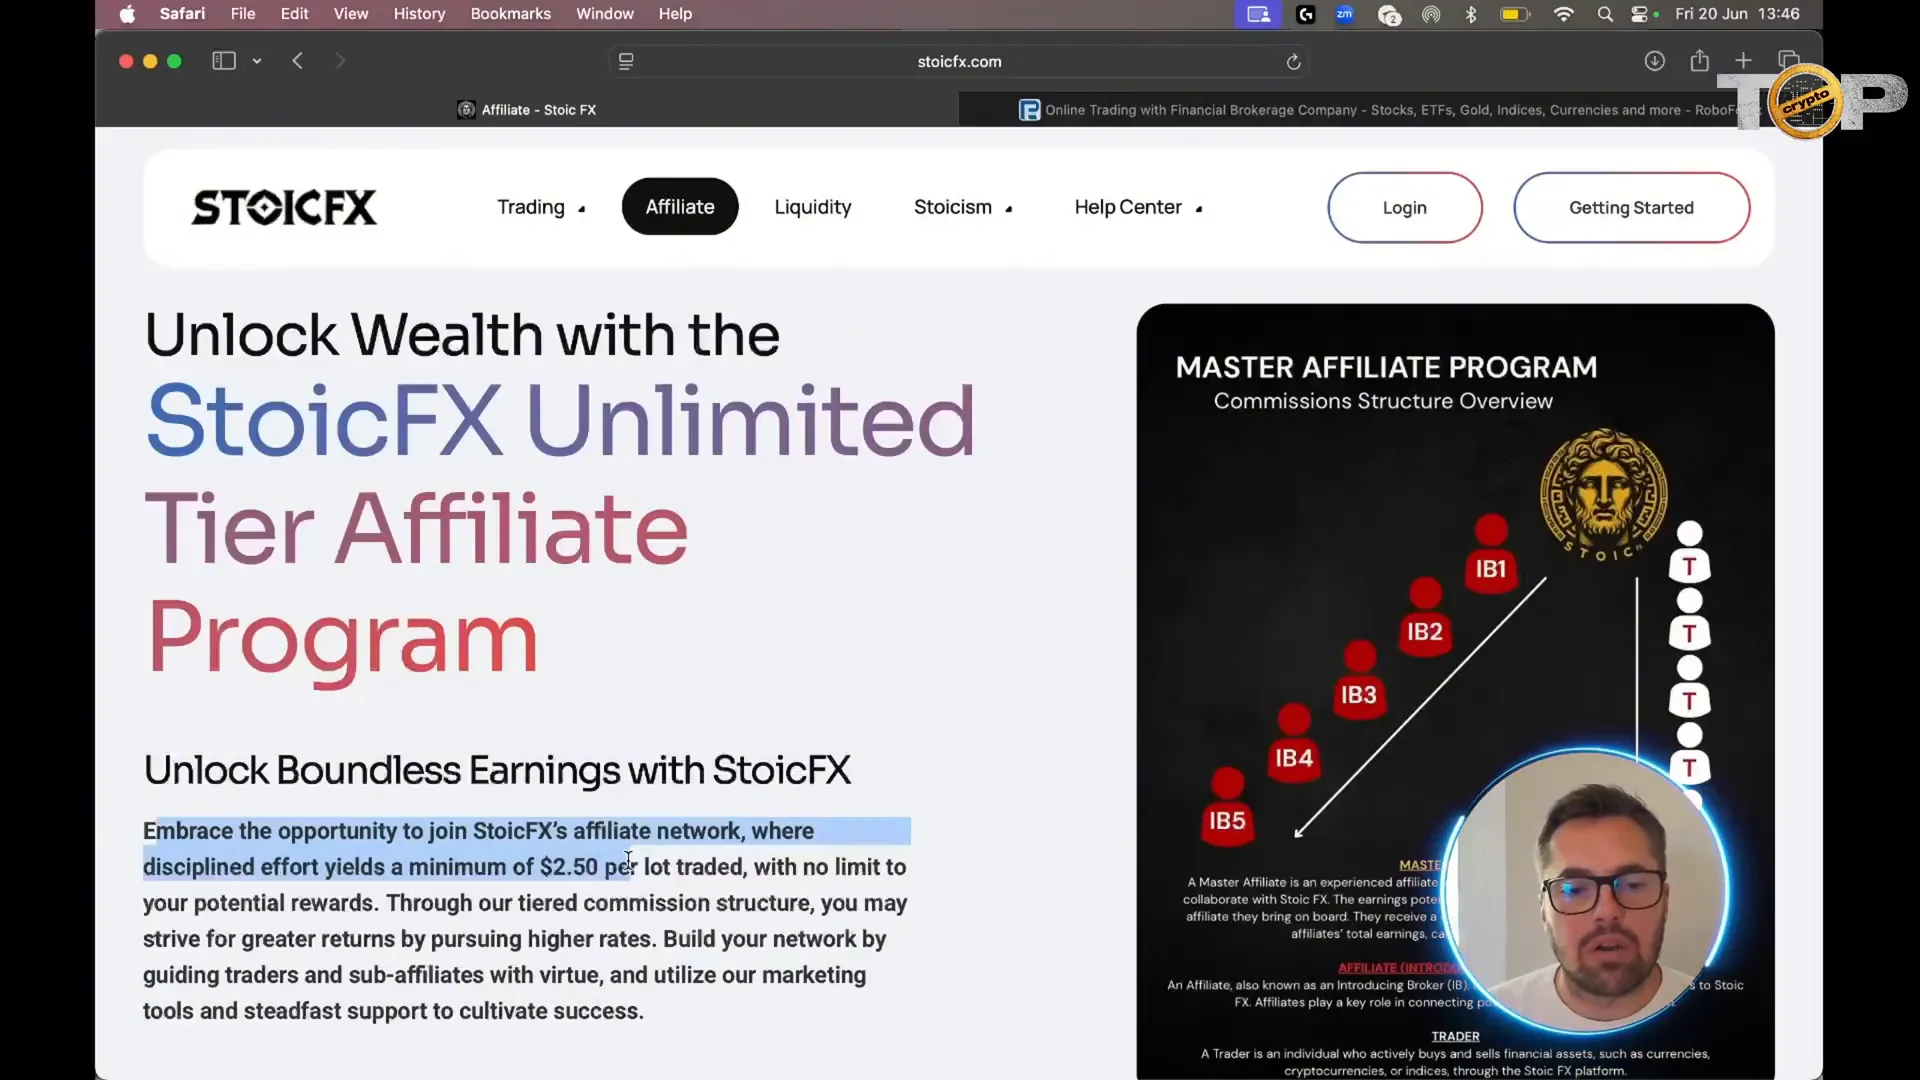
Task: Select the Affiliate nav pill
Action: pos(680,207)
